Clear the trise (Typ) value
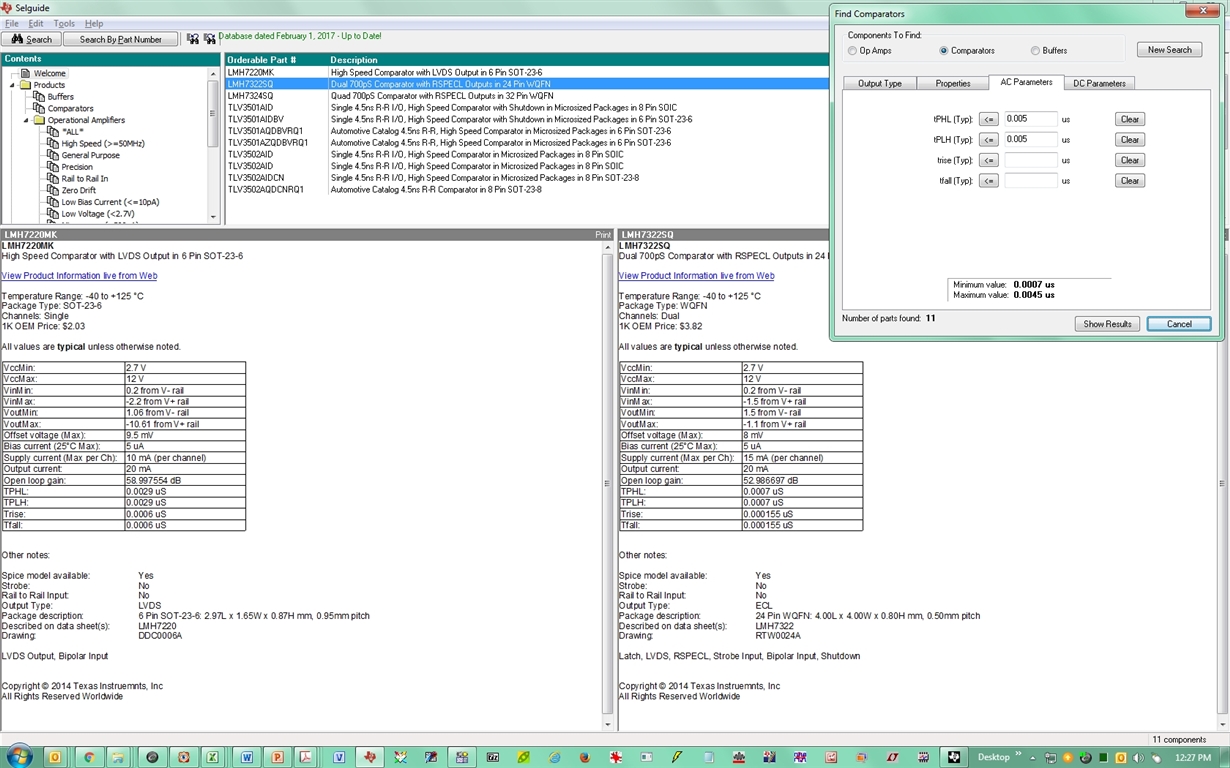1230x768 pixels. tap(1130, 160)
